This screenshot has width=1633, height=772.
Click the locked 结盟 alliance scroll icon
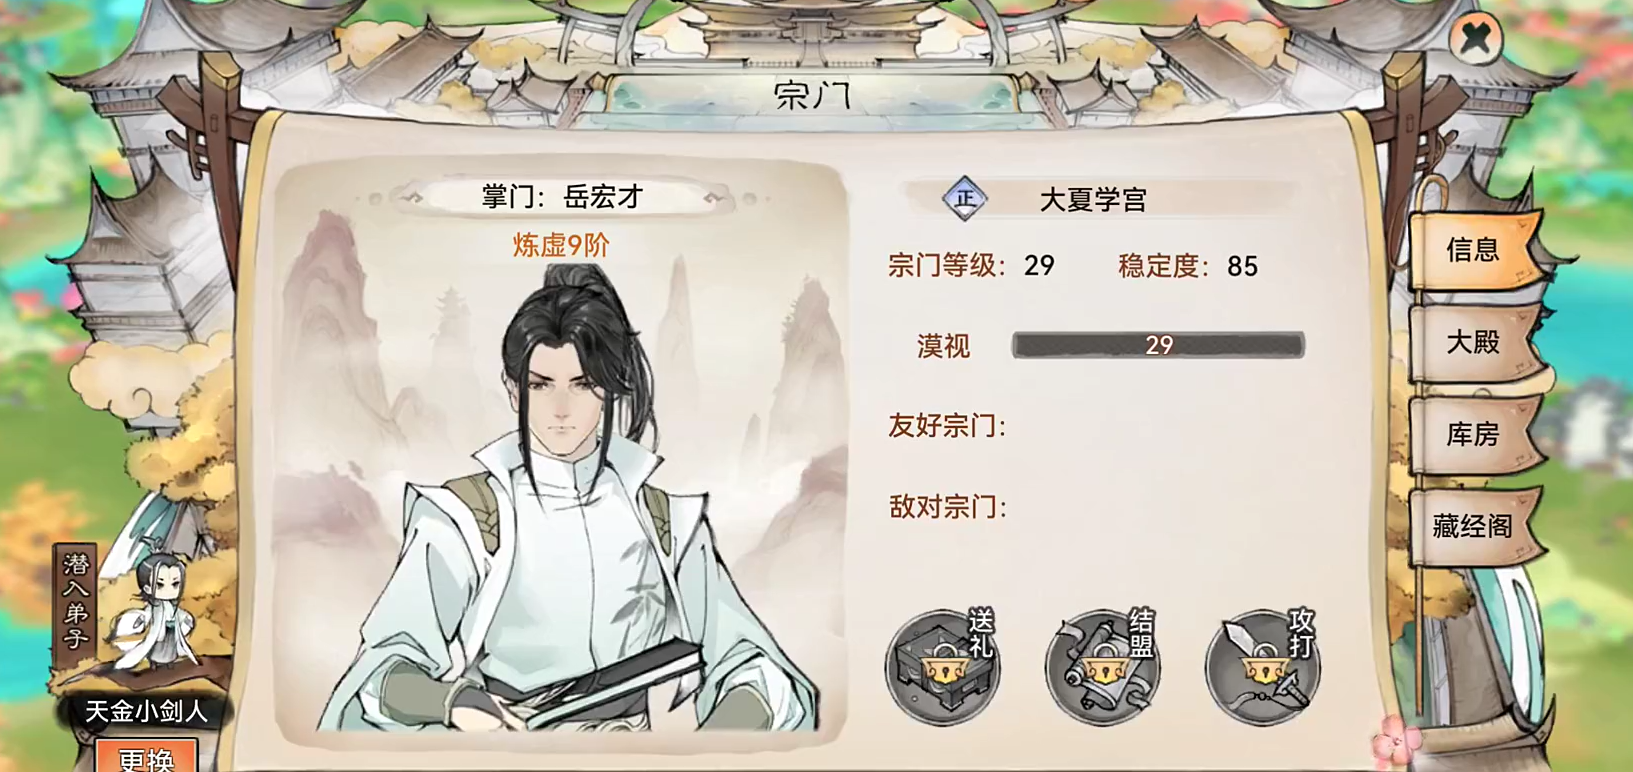1103,665
